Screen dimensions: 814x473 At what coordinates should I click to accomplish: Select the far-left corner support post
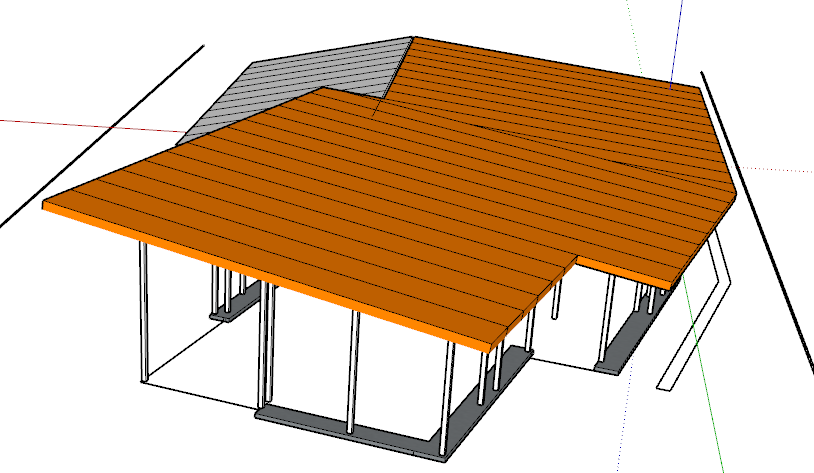(x=144, y=313)
